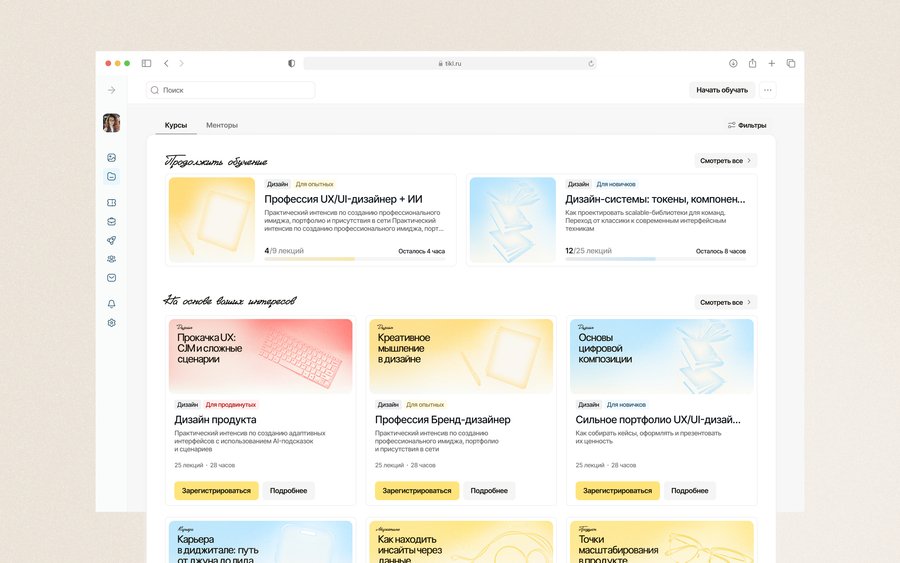Open the browser downloads icon

[x=733, y=63]
